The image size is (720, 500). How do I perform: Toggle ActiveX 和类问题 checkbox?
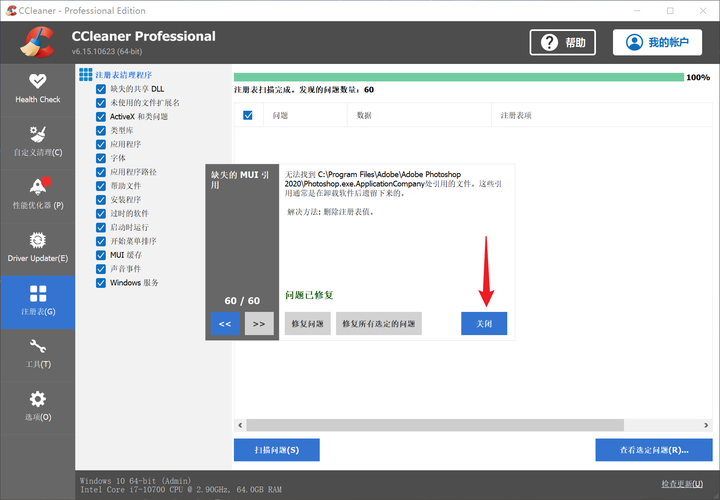[101, 117]
